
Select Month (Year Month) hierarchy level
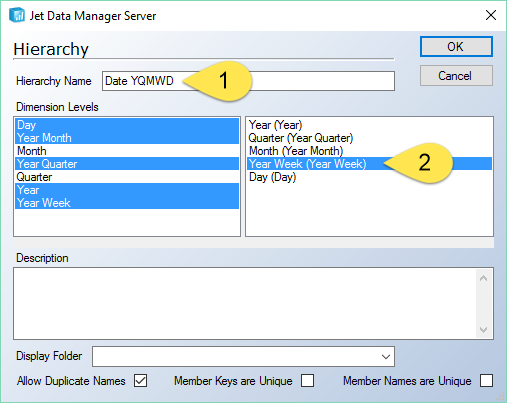(296, 151)
